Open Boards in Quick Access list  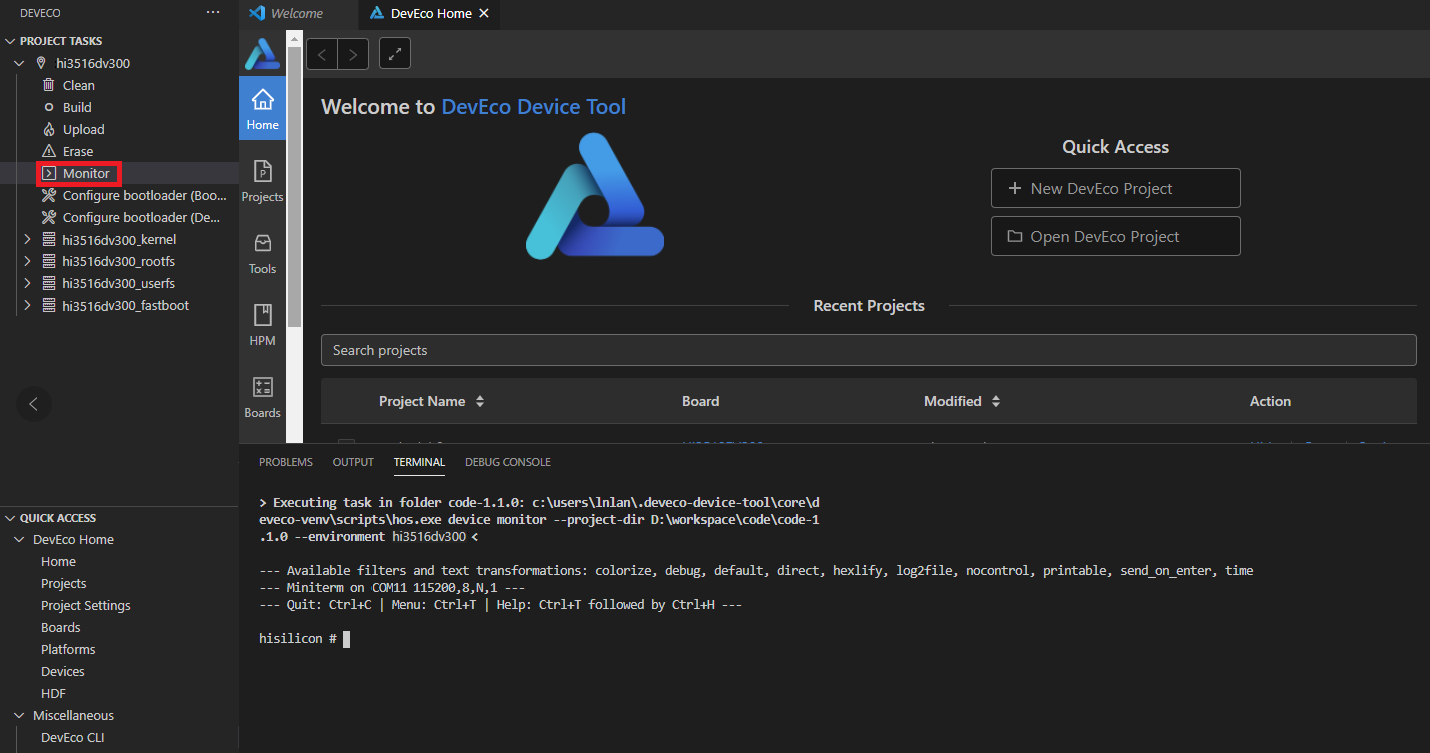pyautogui.click(x=61, y=627)
